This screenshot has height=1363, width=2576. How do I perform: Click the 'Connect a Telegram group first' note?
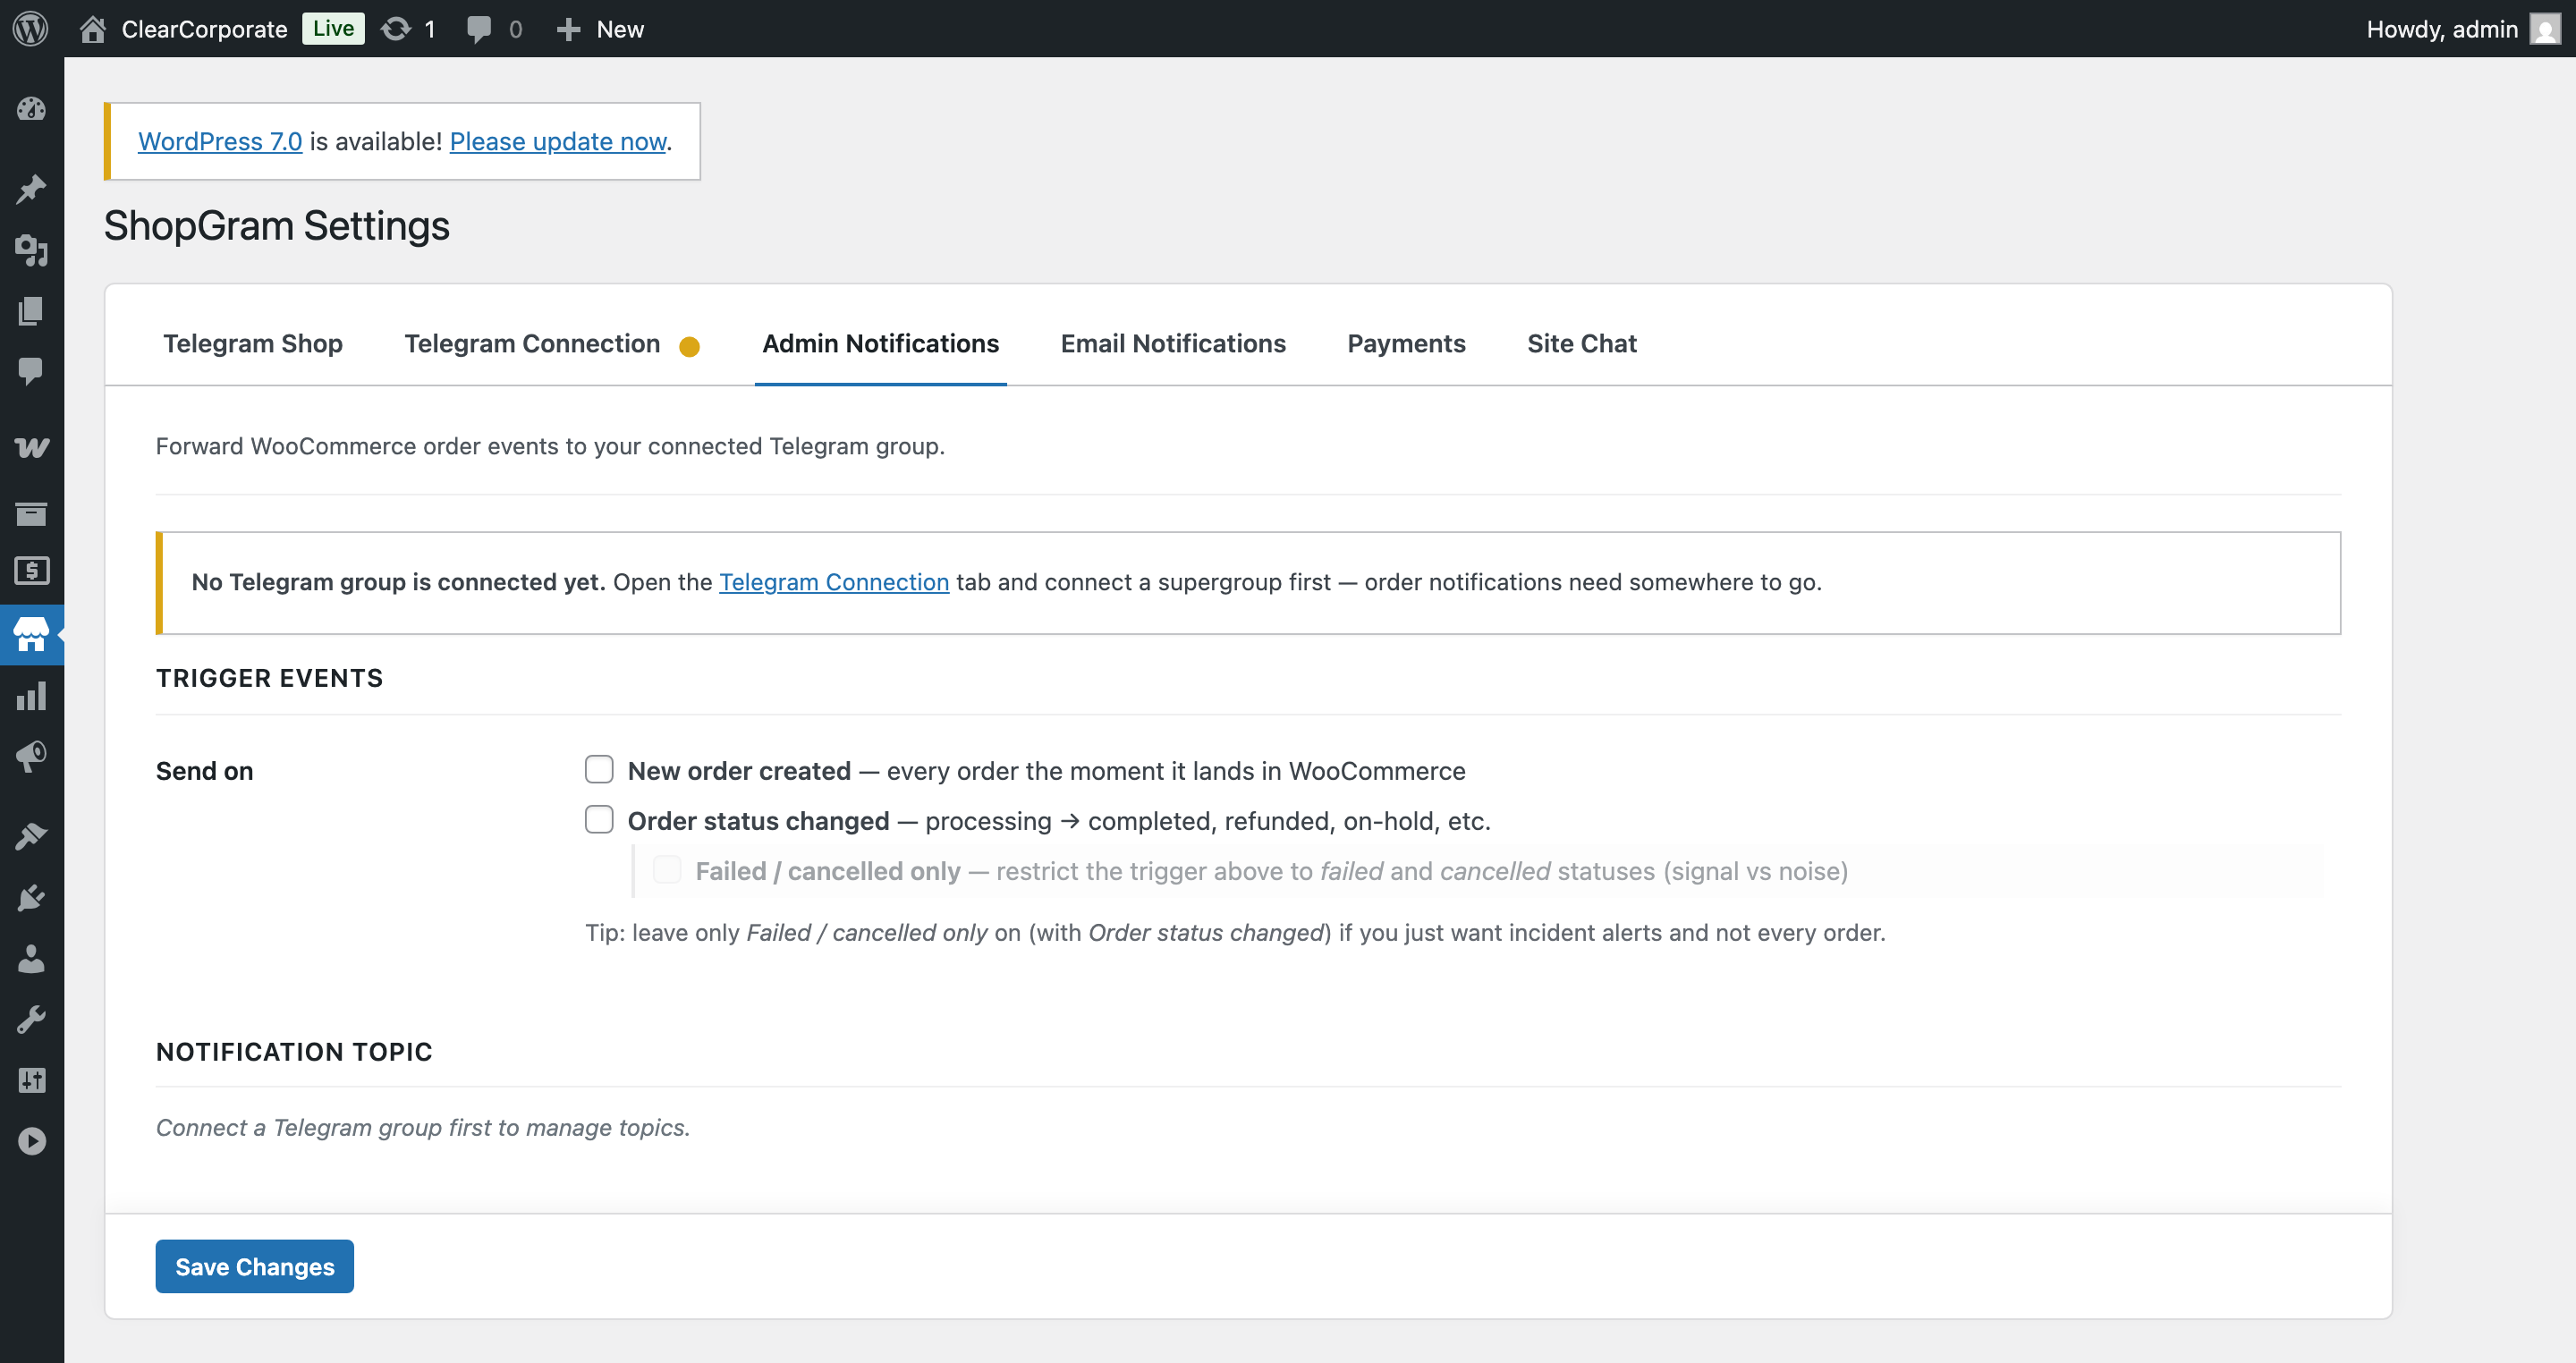tap(423, 1127)
